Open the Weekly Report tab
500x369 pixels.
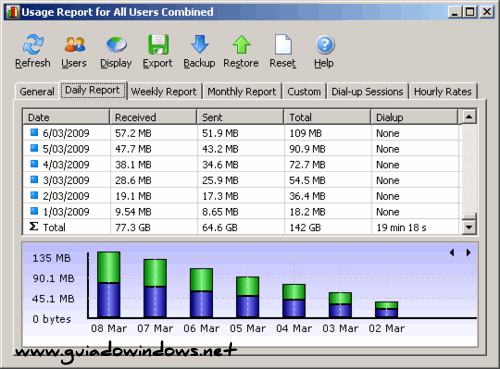[164, 91]
